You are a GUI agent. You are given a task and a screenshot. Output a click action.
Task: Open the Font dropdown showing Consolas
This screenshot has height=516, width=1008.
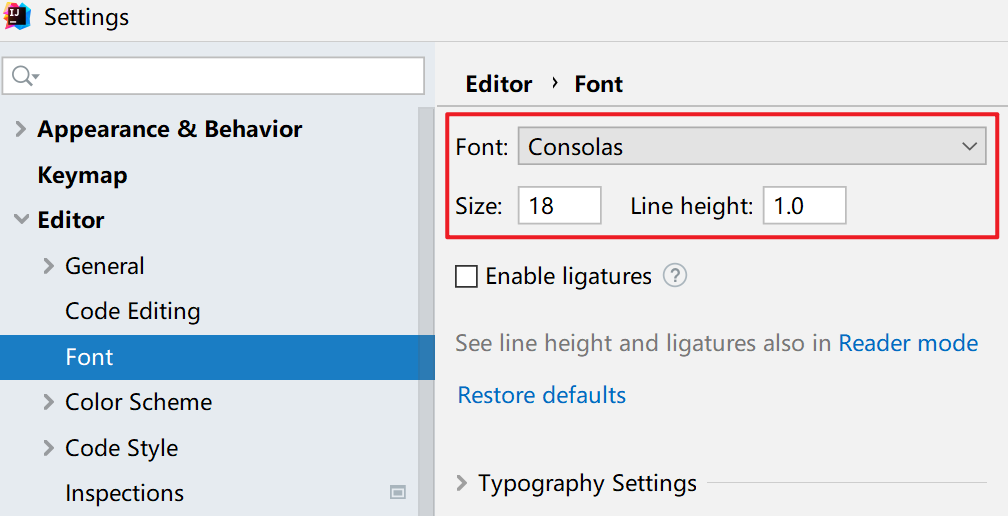point(751,147)
